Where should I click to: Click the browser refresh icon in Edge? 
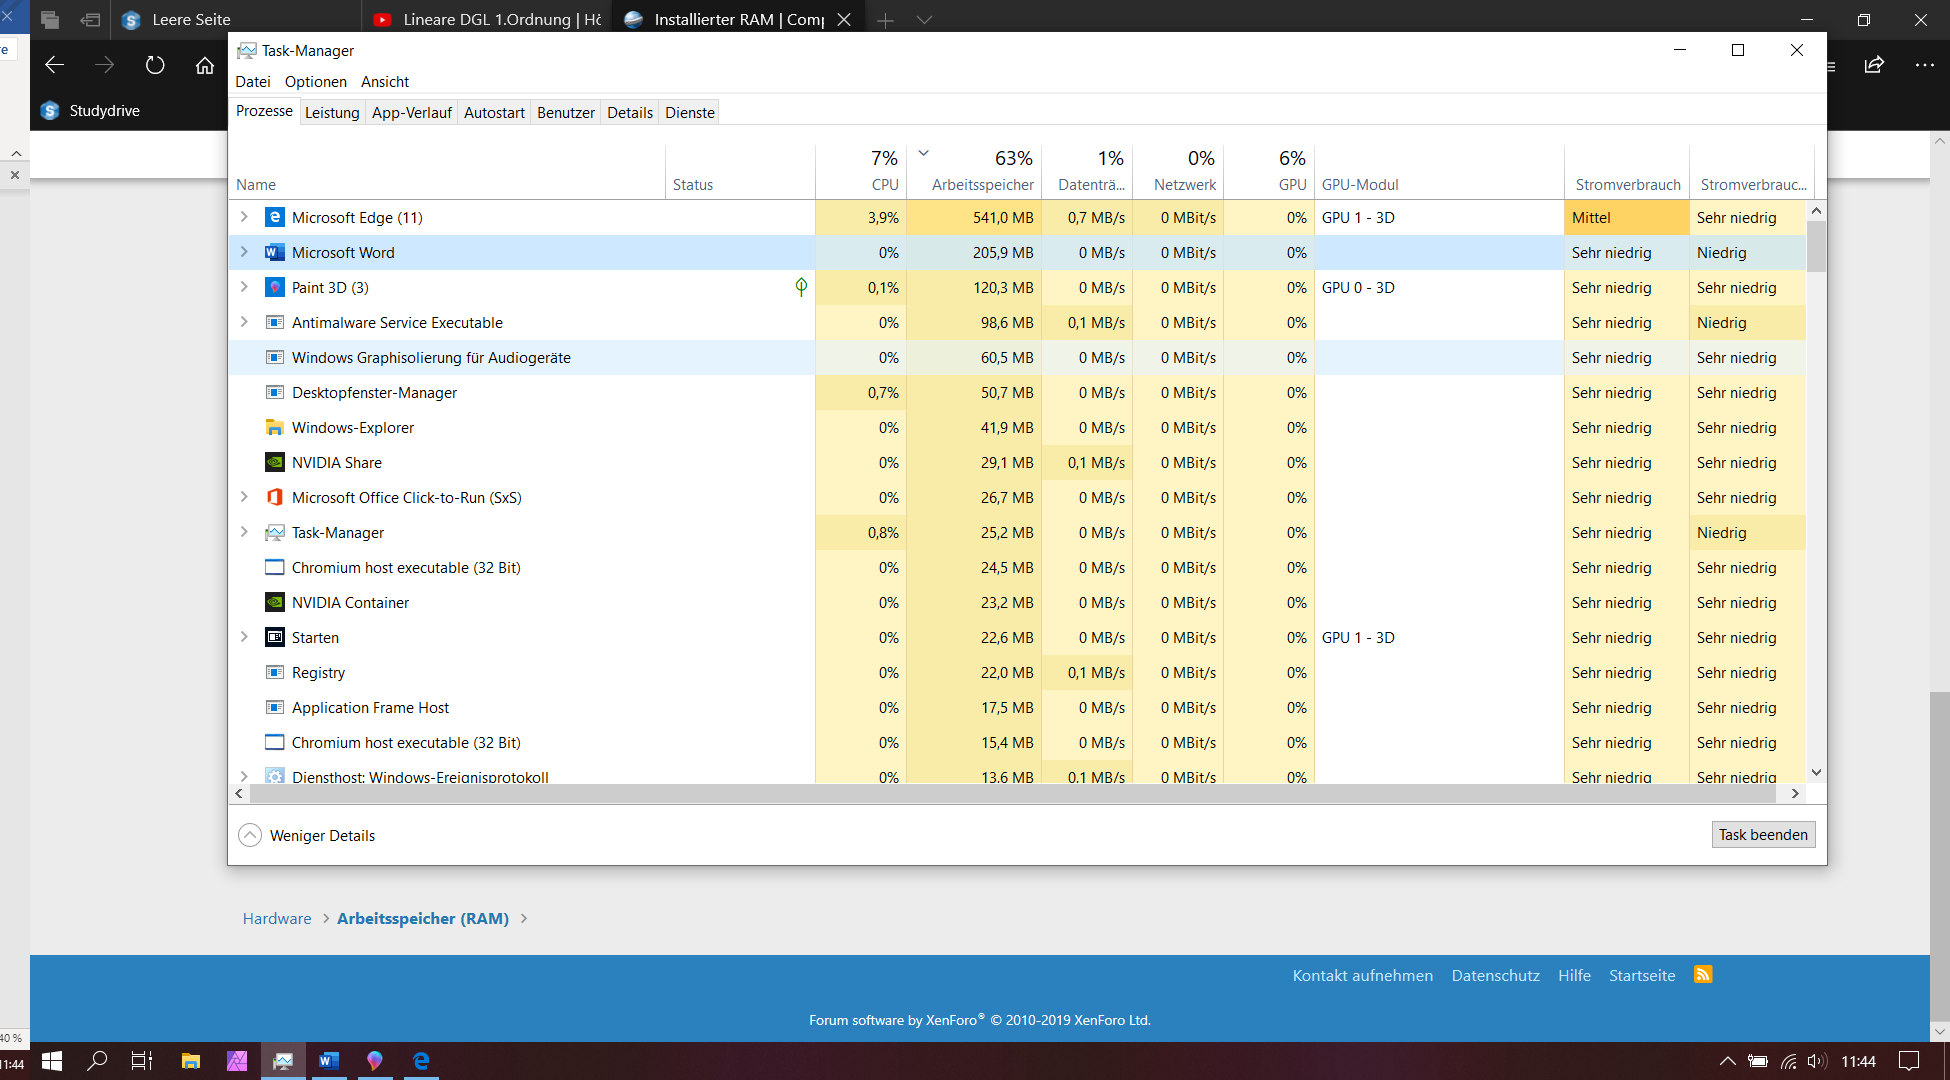[x=155, y=65]
